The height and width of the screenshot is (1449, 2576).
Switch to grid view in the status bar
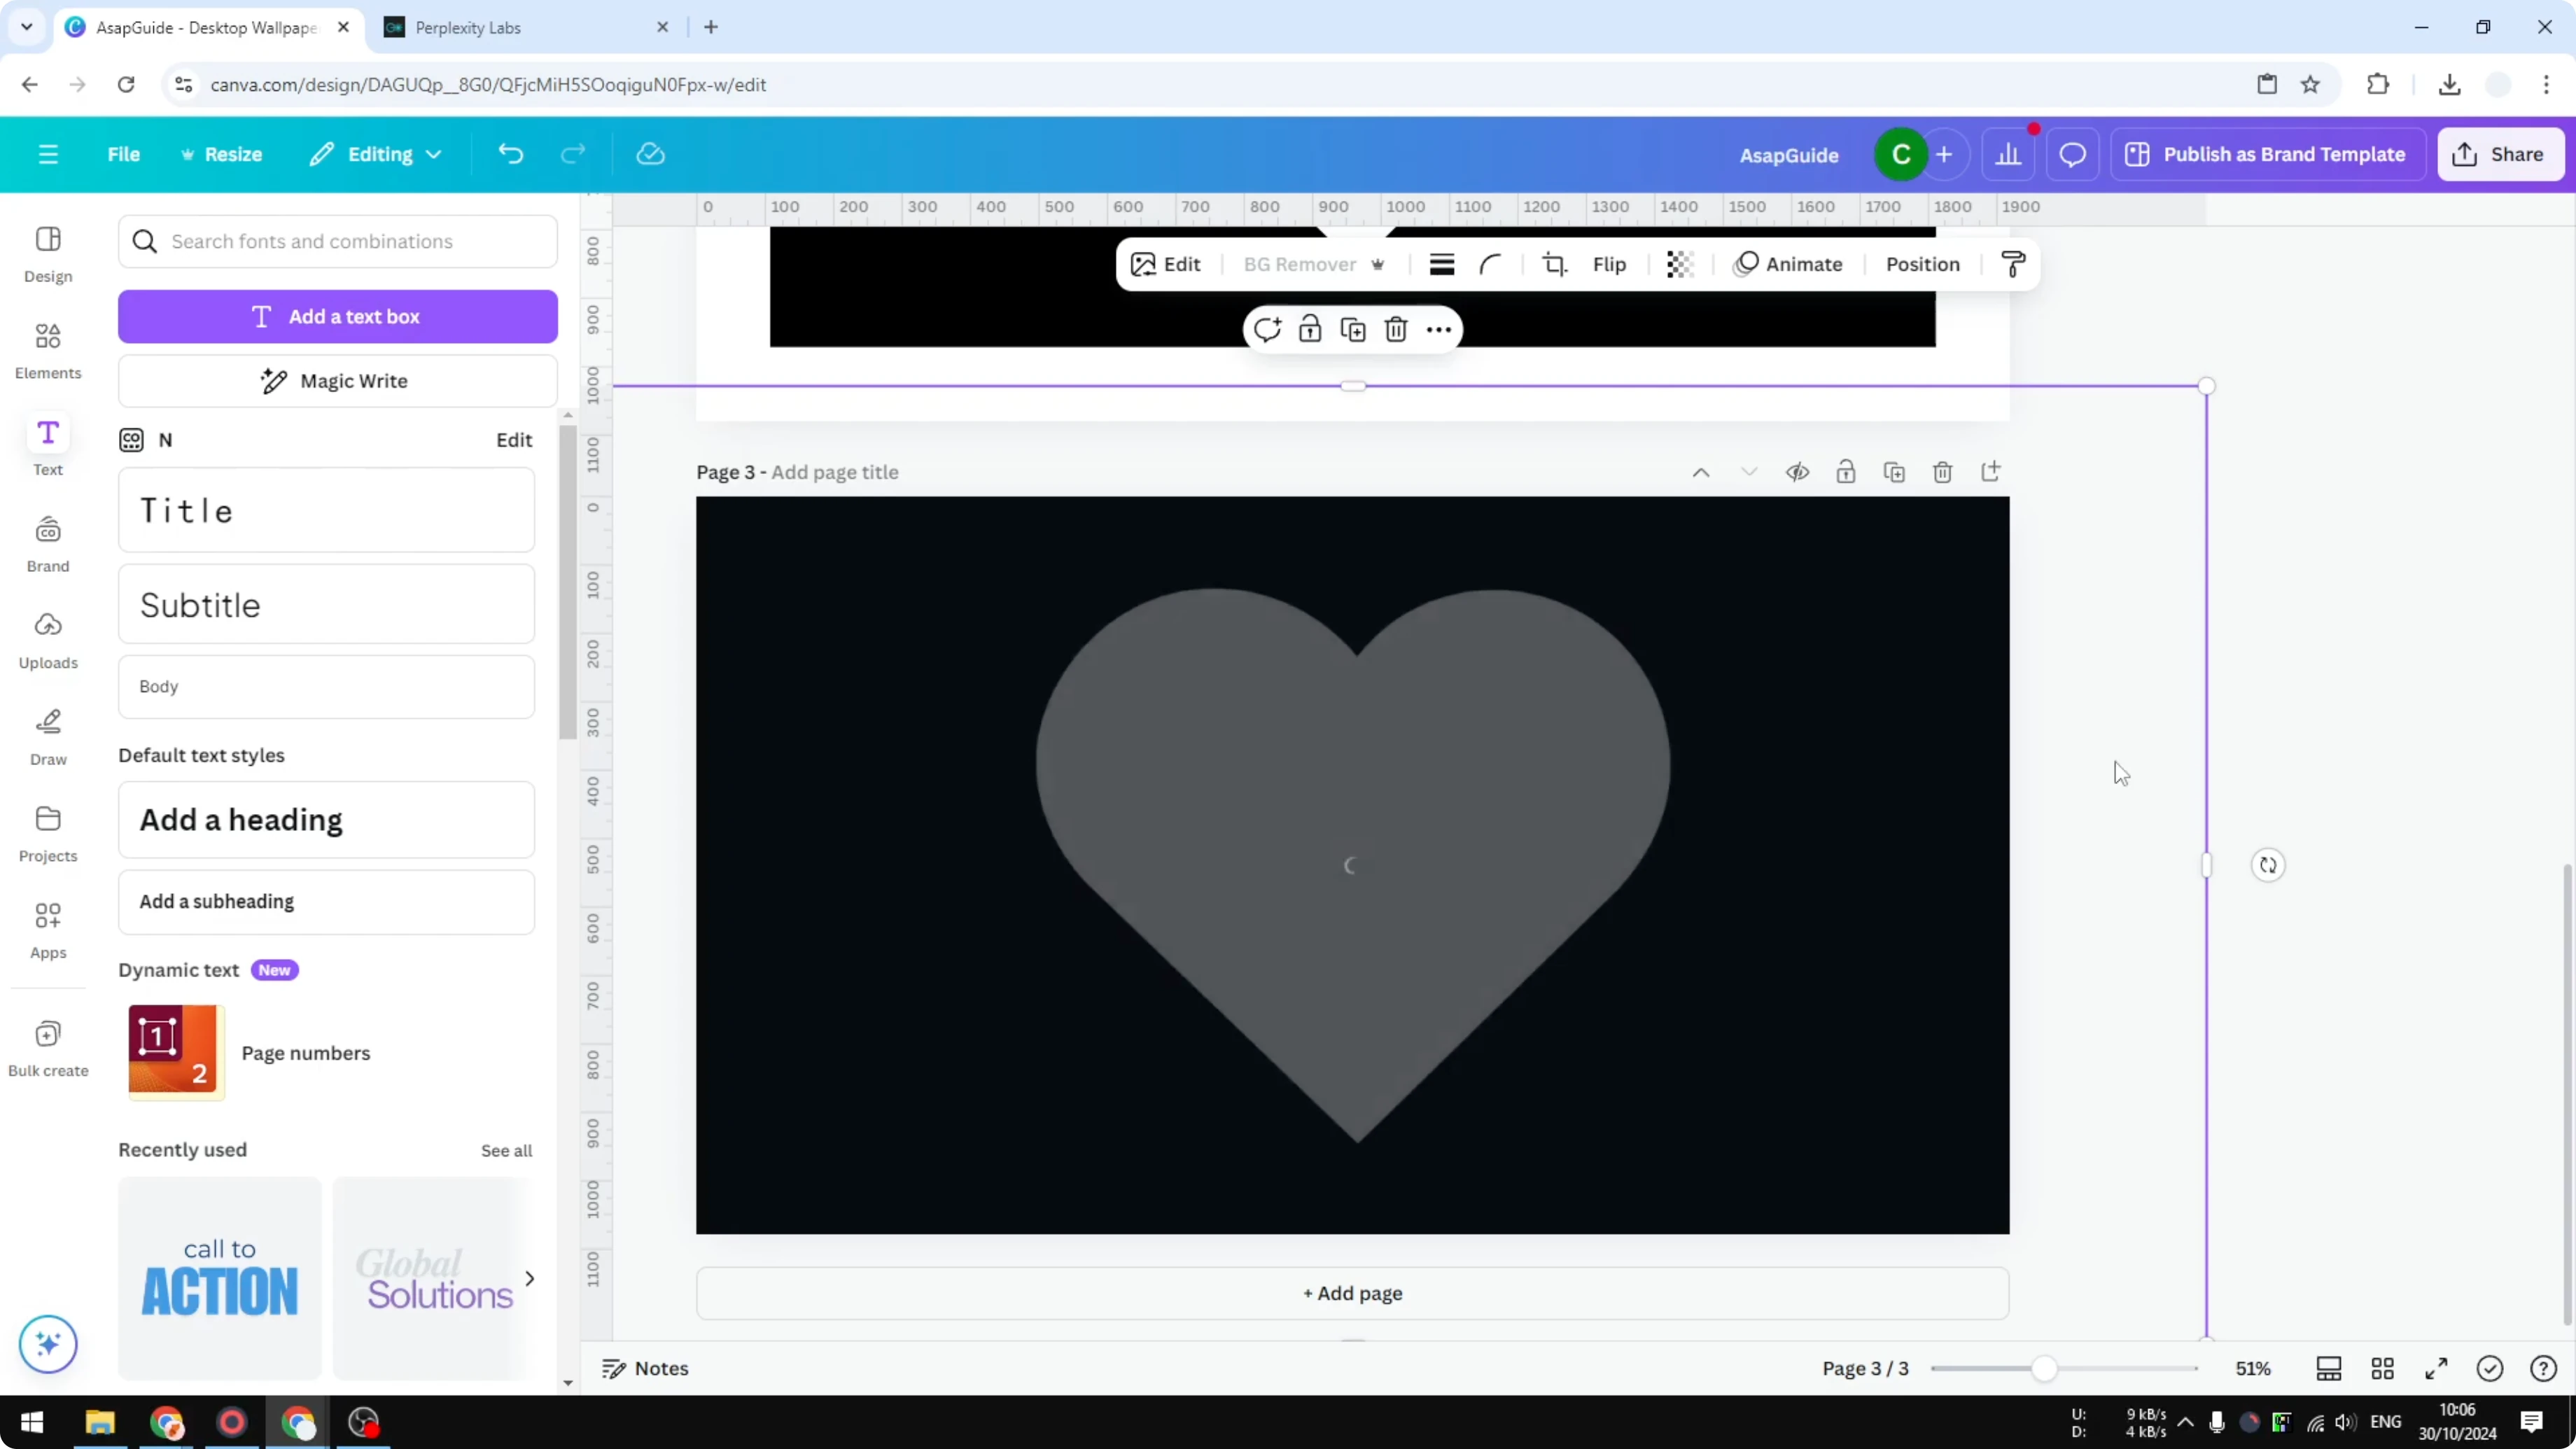pyautogui.click(x=2383, y=1368)
